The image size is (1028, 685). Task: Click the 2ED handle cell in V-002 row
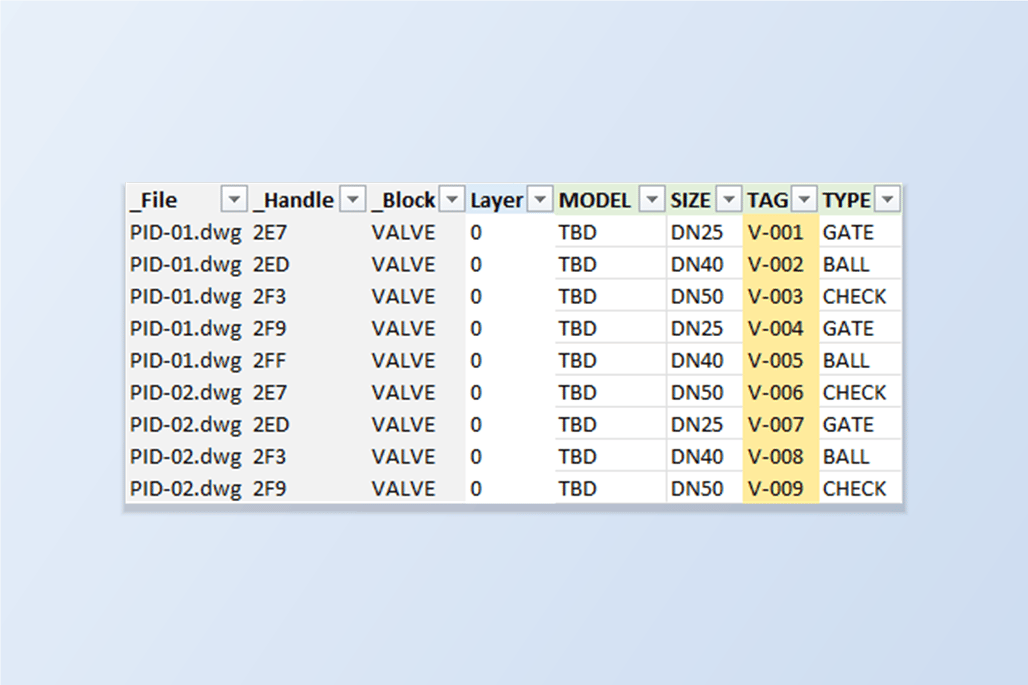307,264
